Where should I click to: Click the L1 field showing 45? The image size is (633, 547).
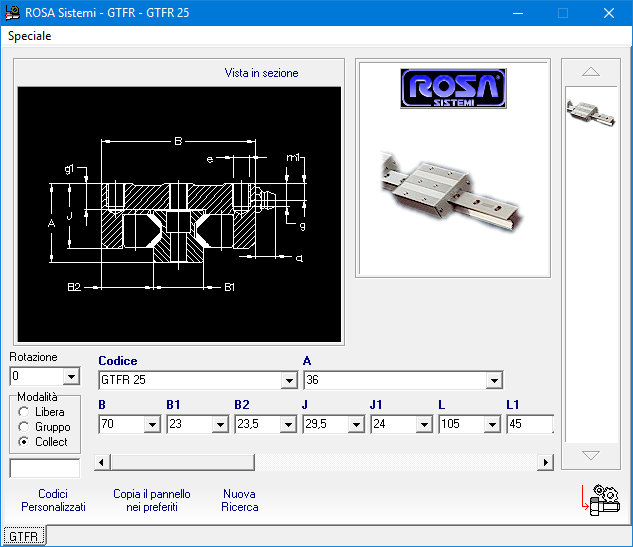(530, 424)
